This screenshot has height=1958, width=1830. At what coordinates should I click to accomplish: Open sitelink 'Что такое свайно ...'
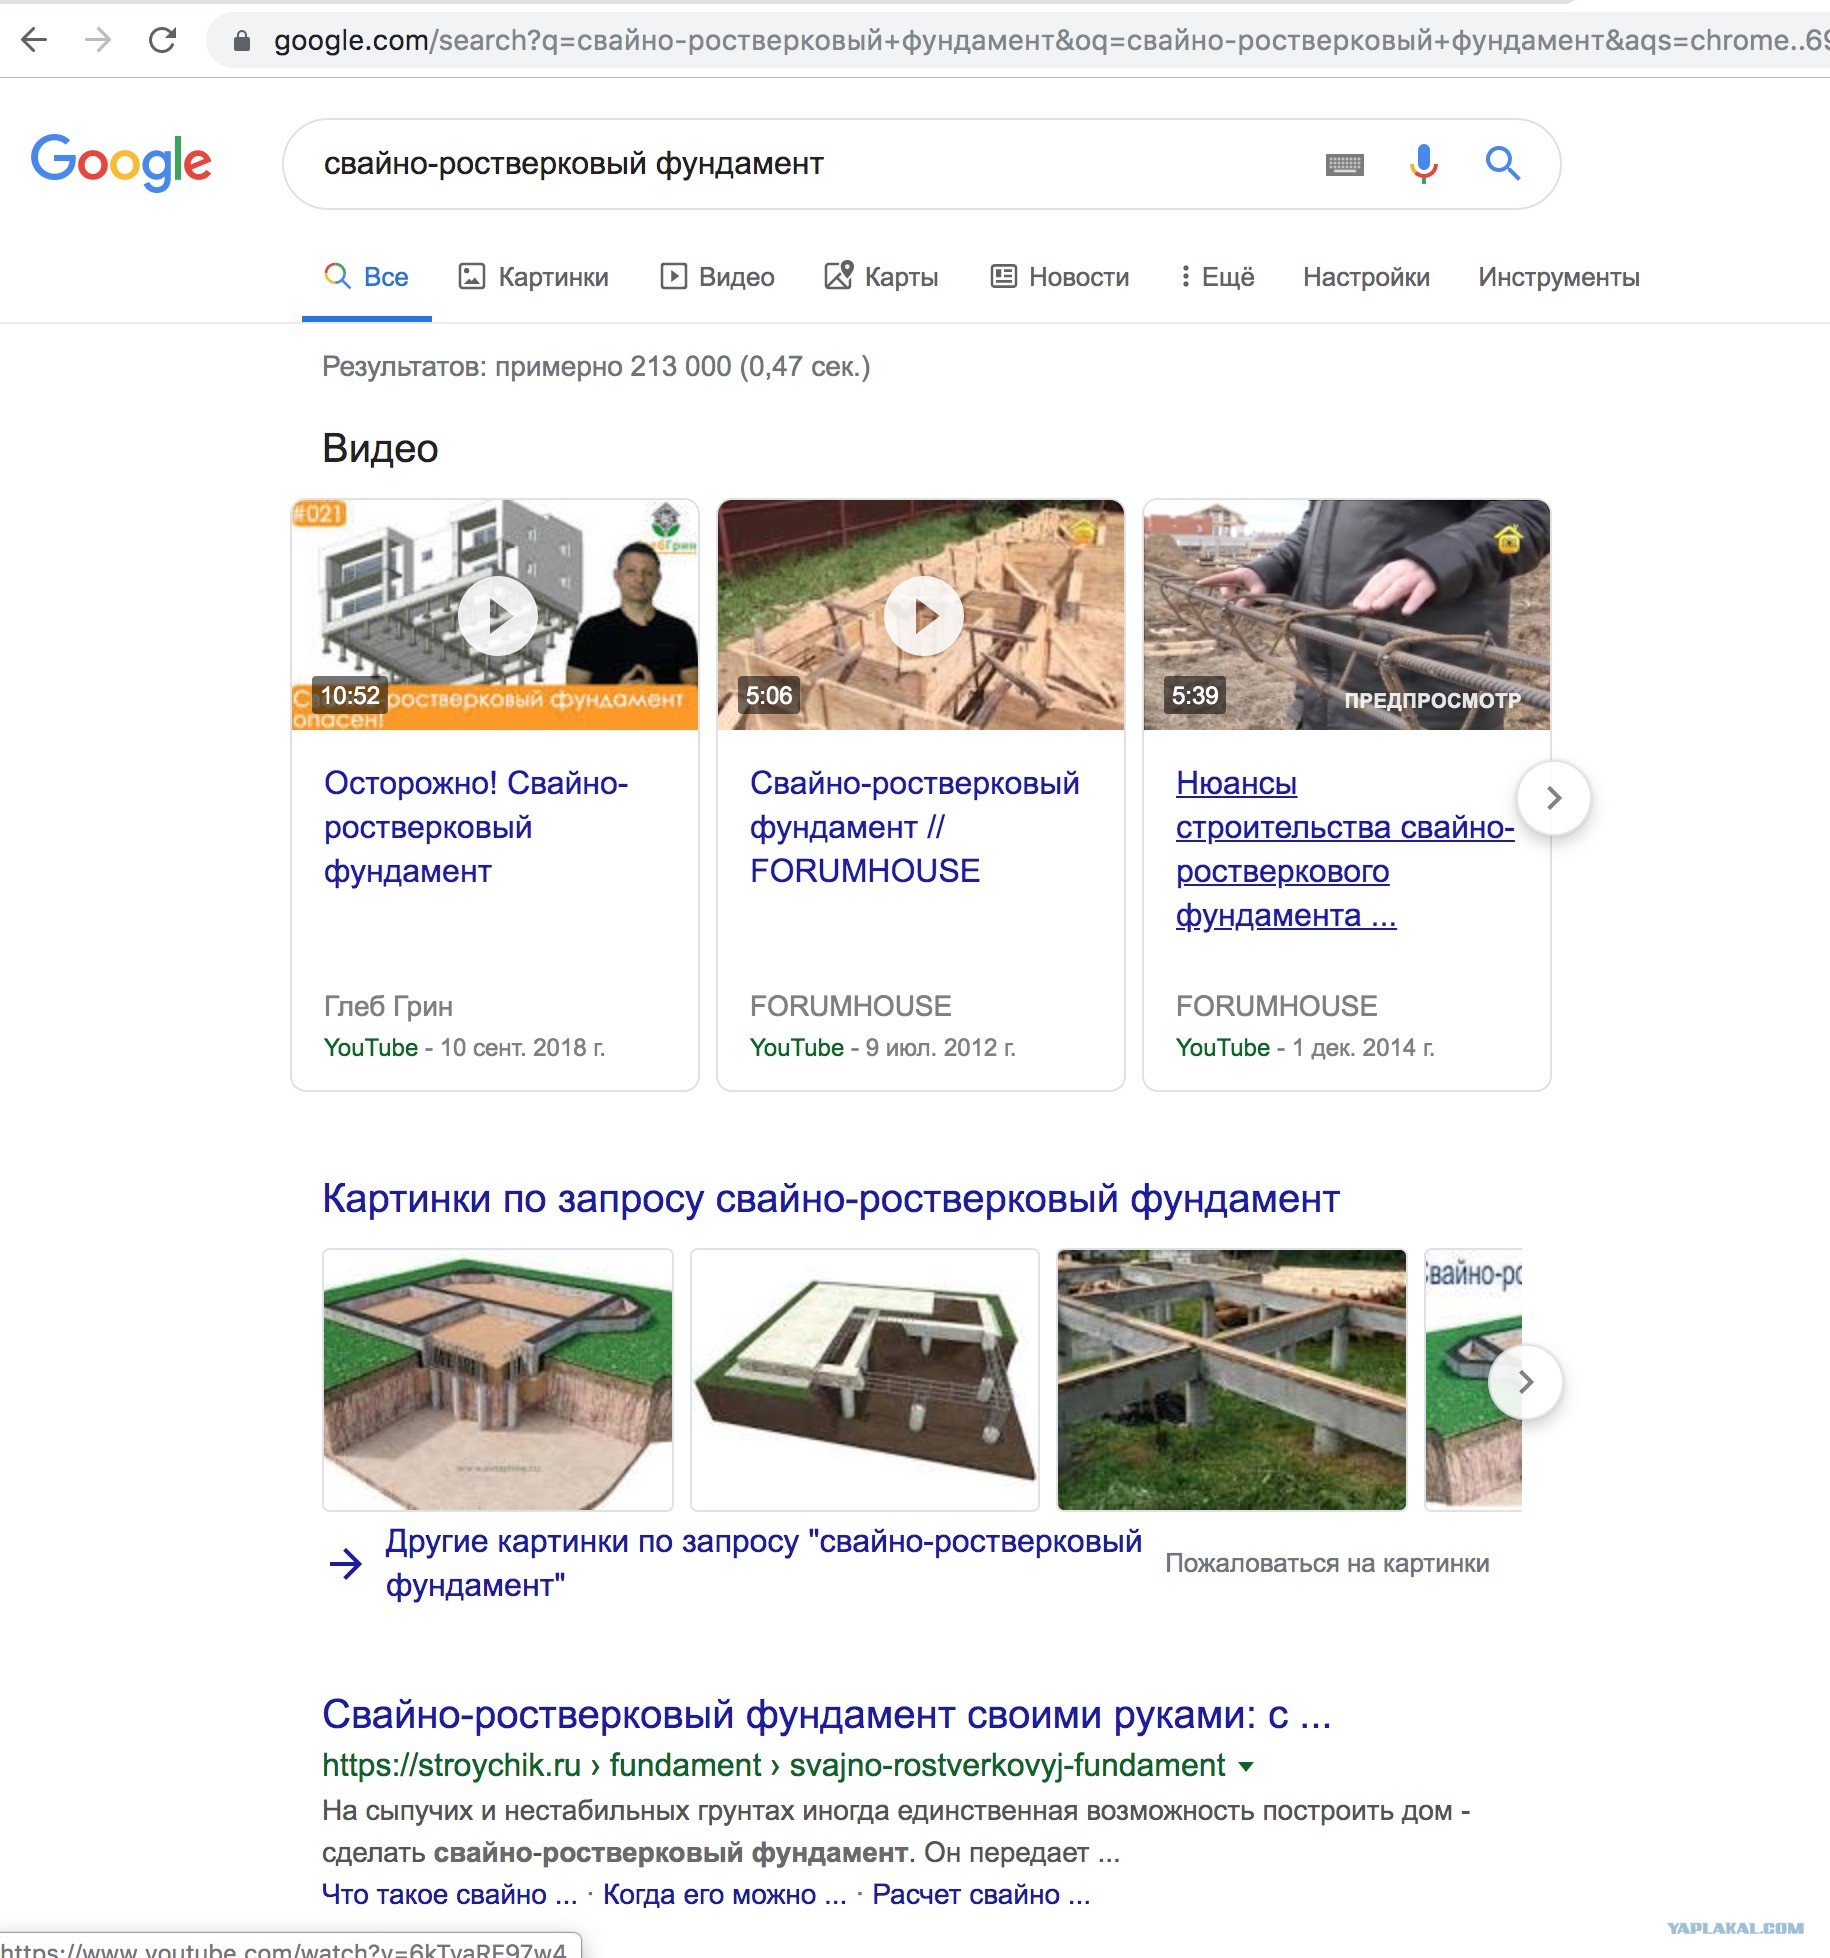coord(450,1894)
